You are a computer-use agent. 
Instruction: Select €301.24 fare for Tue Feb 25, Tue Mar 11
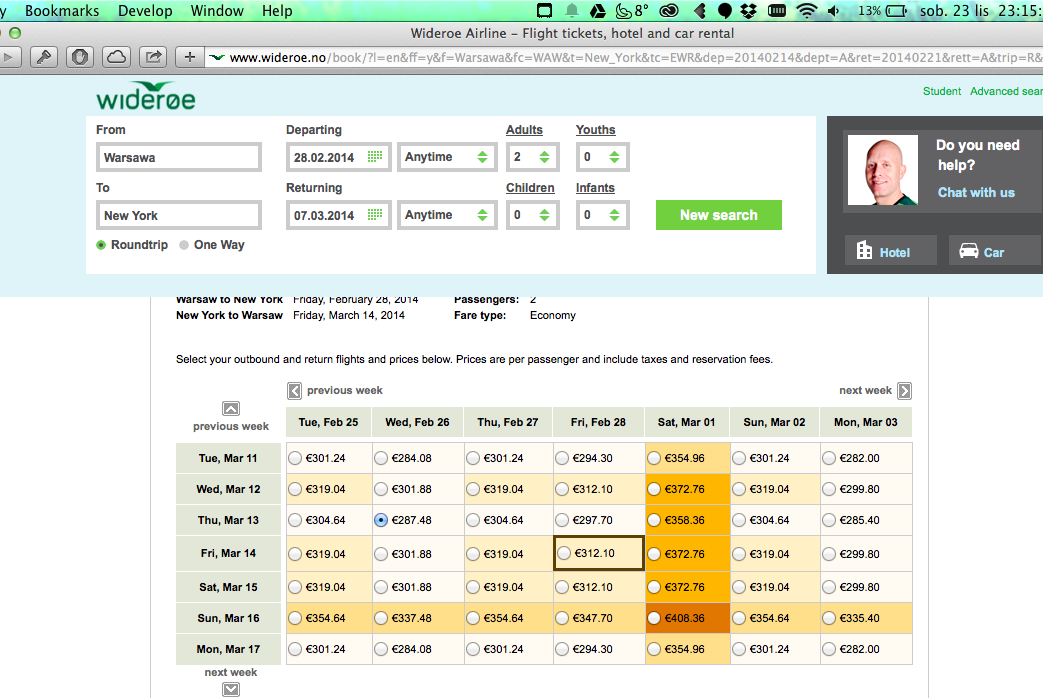point(295,458)
